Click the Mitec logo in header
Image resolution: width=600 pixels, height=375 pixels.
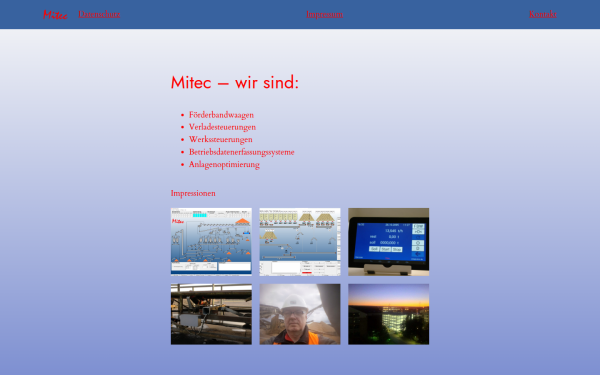click(55, 15)
